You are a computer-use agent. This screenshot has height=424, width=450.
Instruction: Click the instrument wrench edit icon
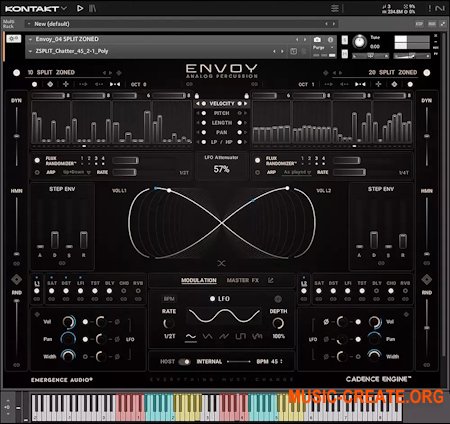point(14,39)
